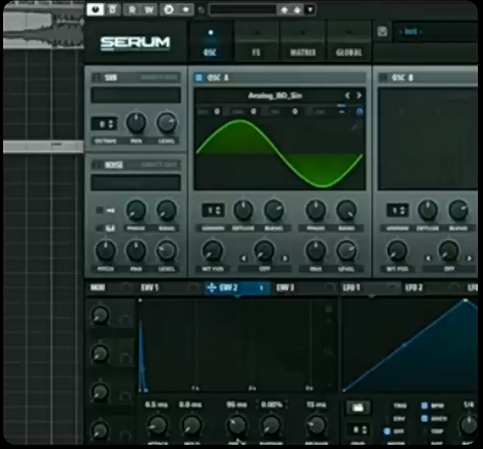Toggle the LFO BPM checkbox

[x=424, y=406]
